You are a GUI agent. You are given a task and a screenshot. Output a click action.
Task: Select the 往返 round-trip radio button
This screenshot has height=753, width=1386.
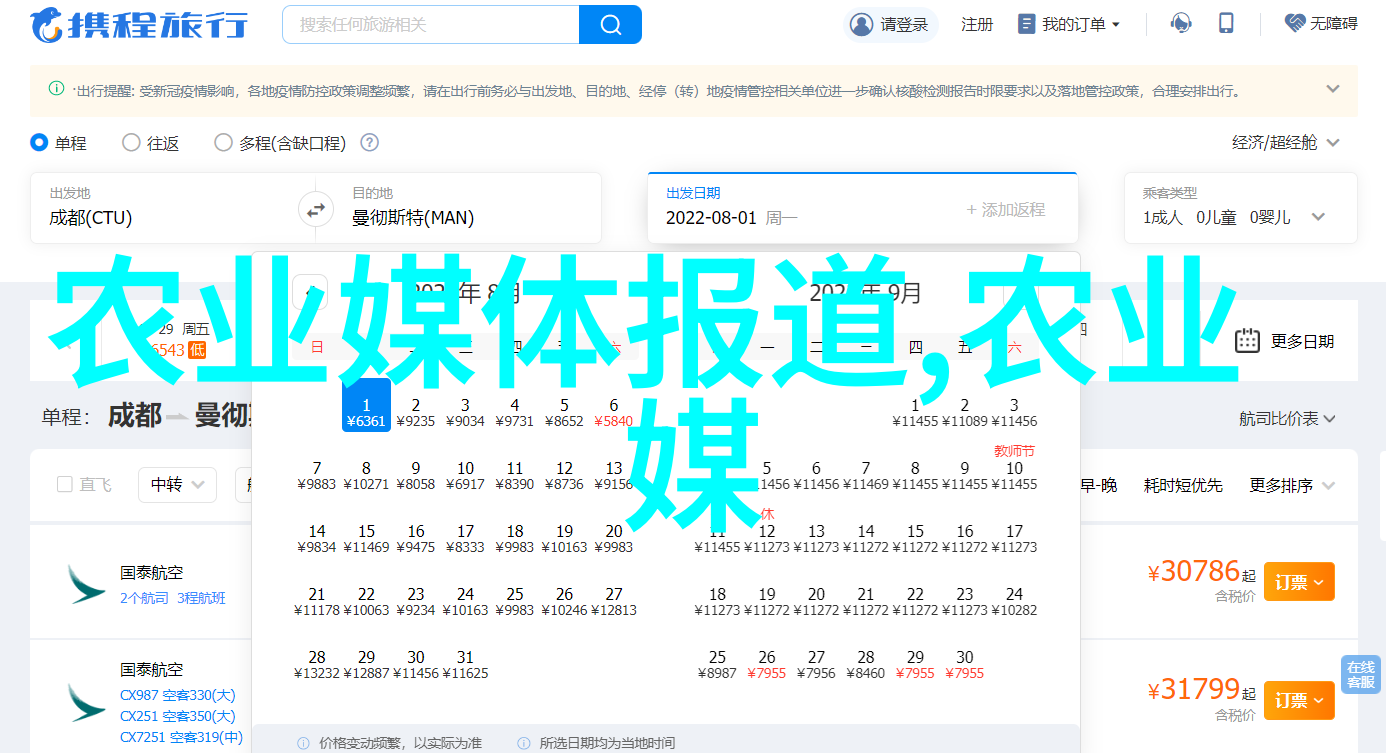(131, 143)
